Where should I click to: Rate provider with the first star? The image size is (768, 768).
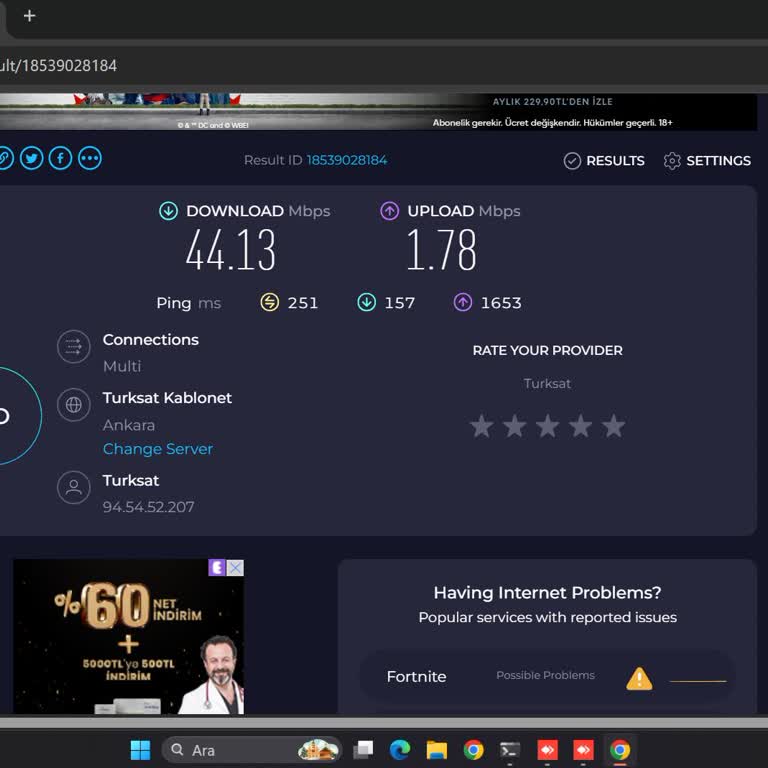coord(482,426)
